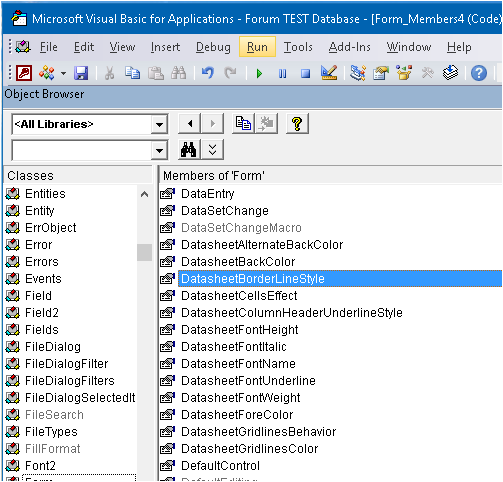Open the Insert Module dropdown arrow
The image size is (503, 482).
tap(63, 73)
